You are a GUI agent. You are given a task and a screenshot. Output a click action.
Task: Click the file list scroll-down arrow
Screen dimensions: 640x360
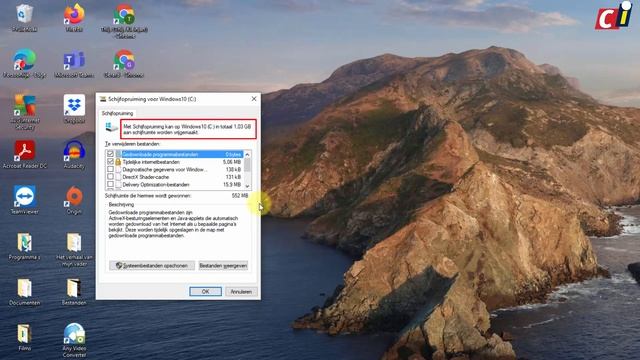pyautogui.click(x=247, y=186)
